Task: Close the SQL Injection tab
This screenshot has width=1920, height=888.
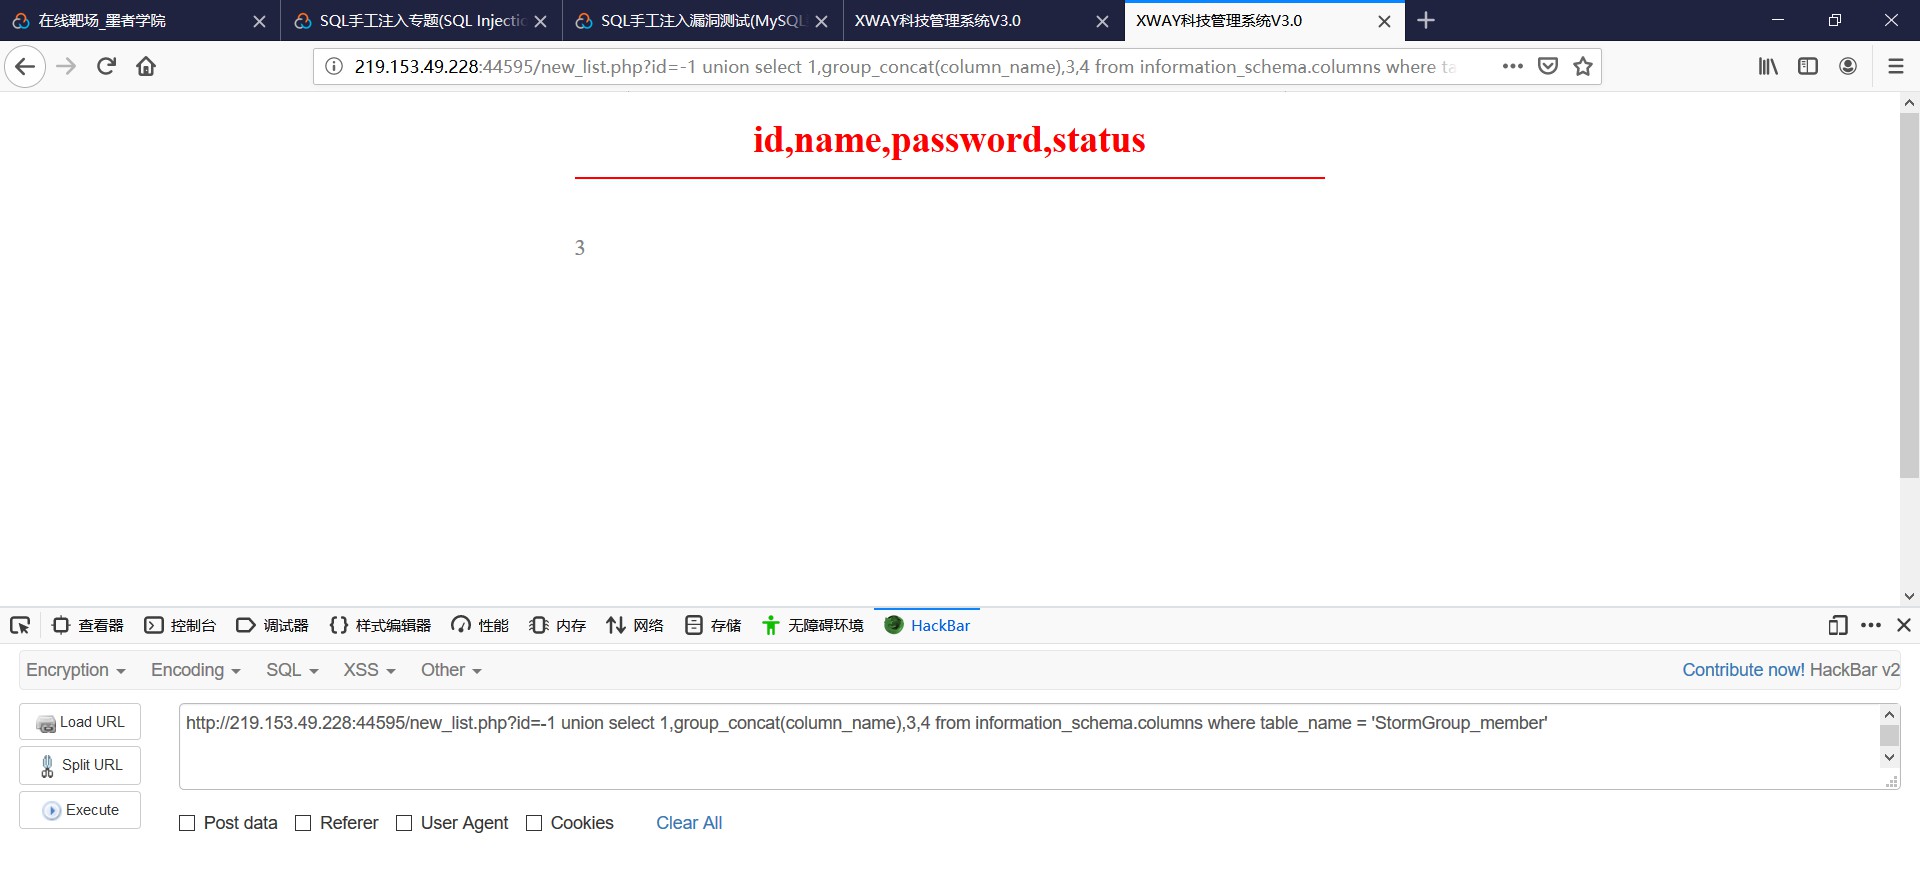Action: coord(540,21)
